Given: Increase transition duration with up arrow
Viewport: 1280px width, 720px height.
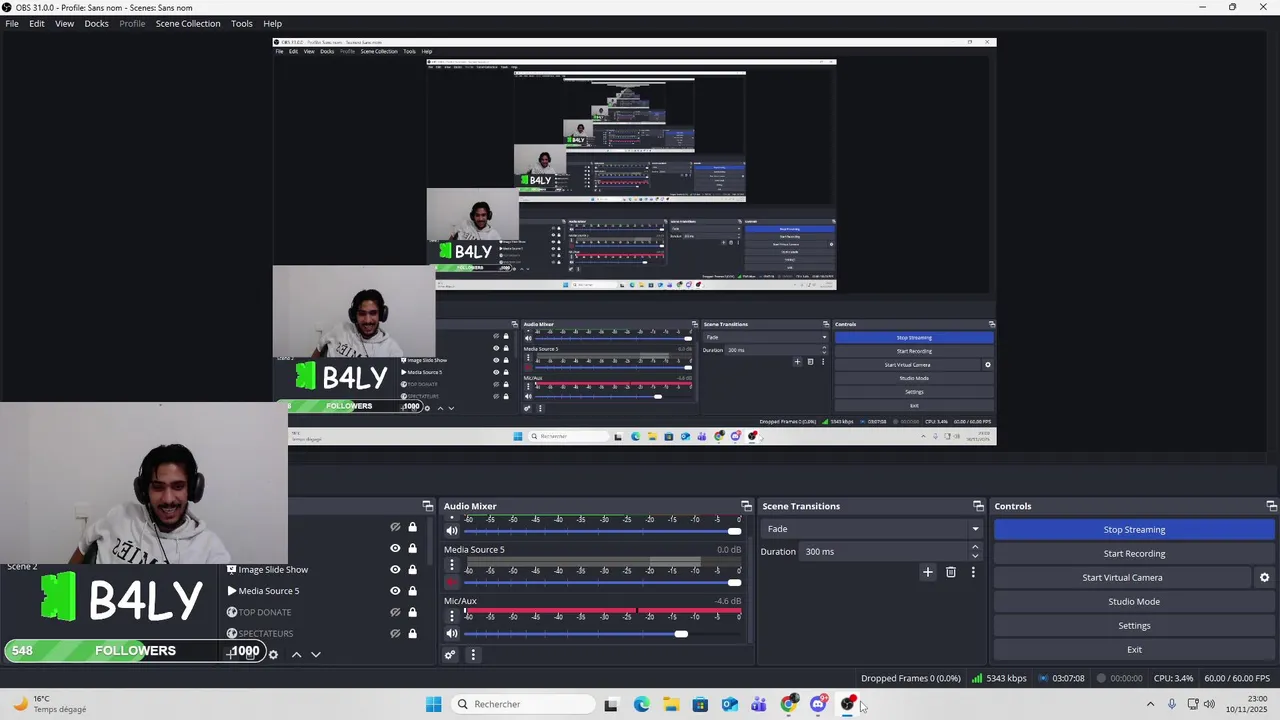Looking at the screenshot, I should click(x=975, y=547).
